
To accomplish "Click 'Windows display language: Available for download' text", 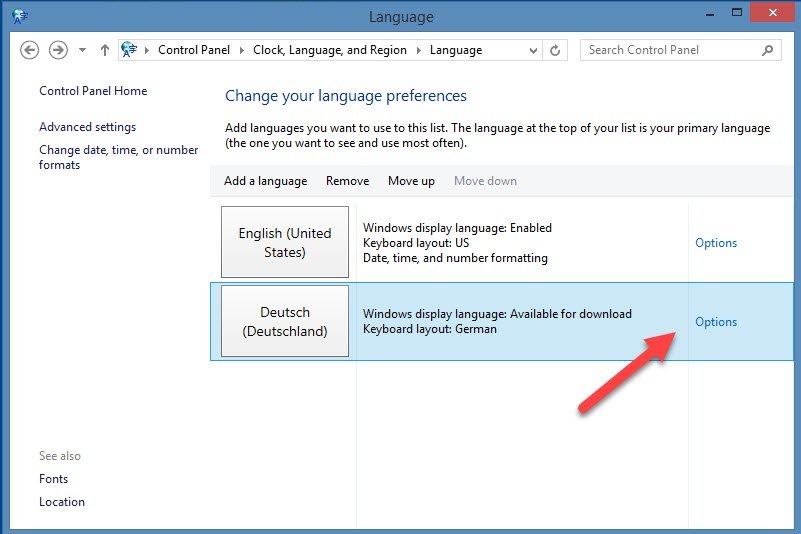I will click(x=497, y=314).
